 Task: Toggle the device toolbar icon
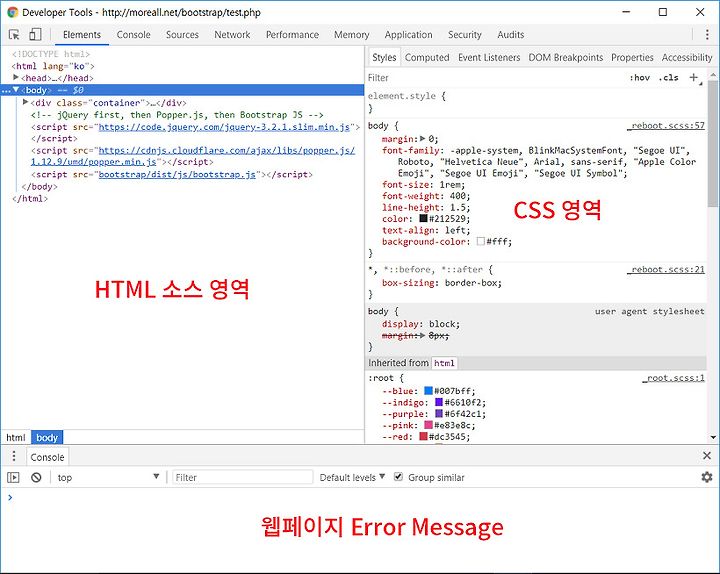tap(35, 34)
